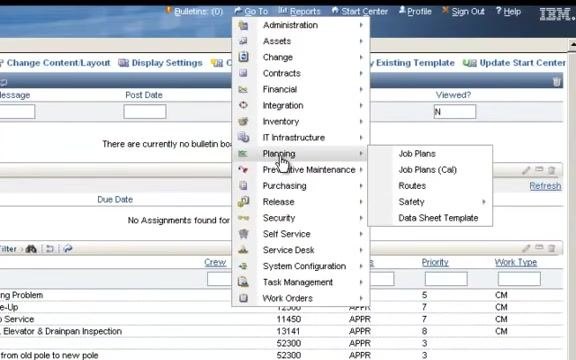Open the Preventive Maintenance module icon
576x360 pixels.
coord(243,170)
